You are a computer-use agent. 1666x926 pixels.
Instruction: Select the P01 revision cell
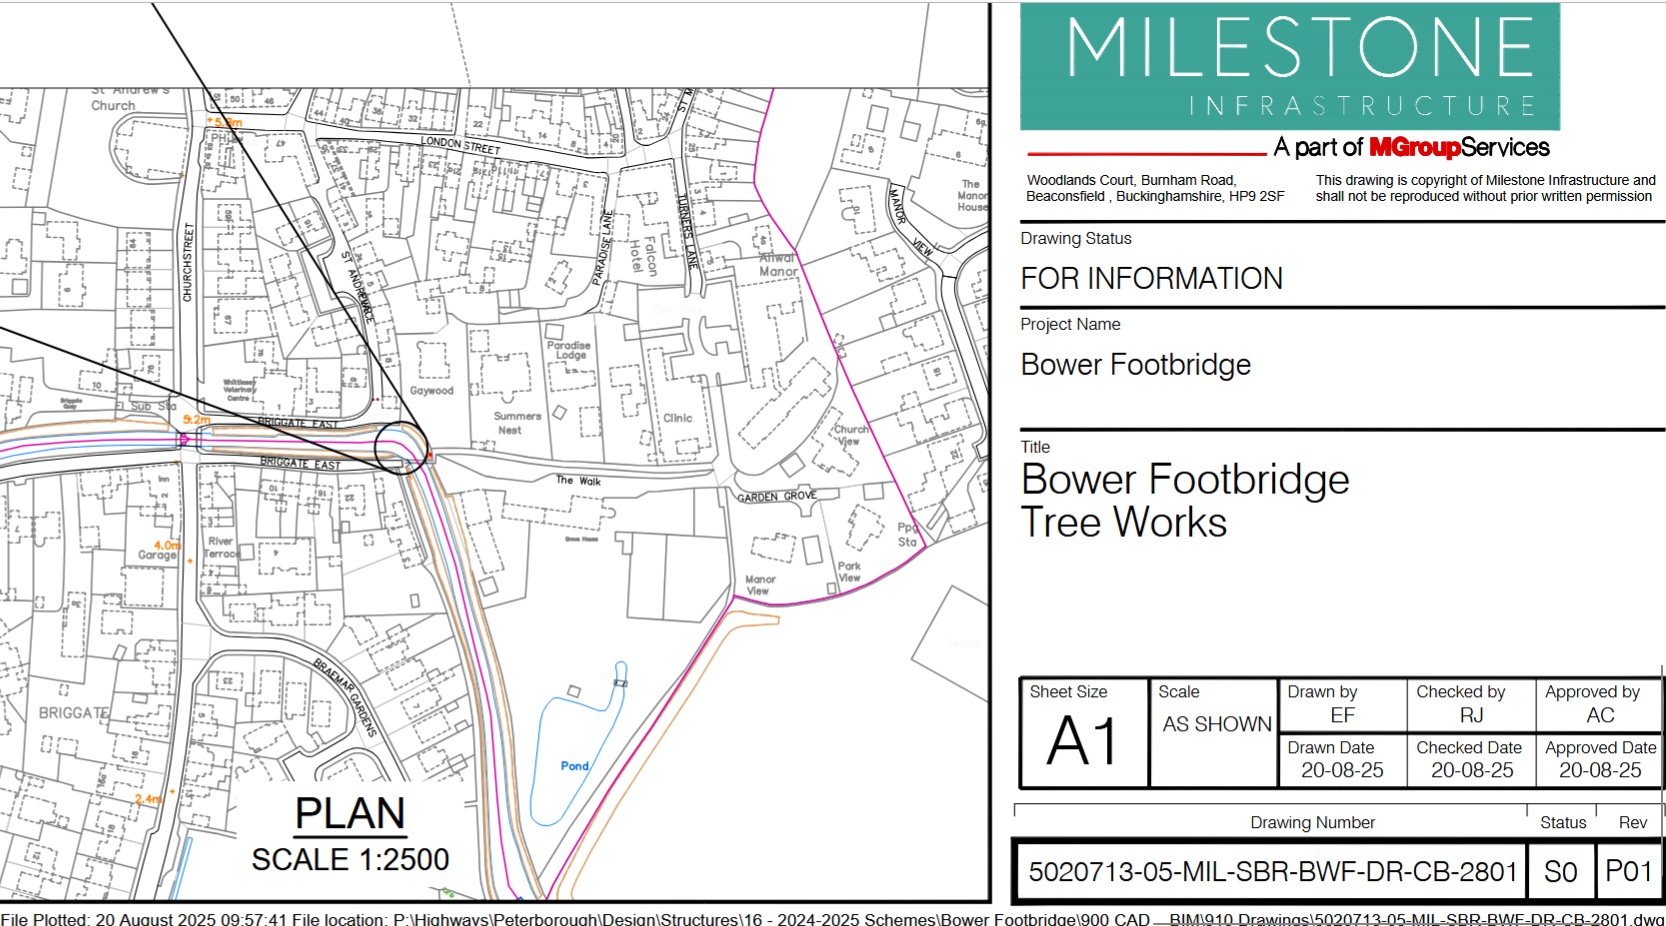[x=1628, y=872]
